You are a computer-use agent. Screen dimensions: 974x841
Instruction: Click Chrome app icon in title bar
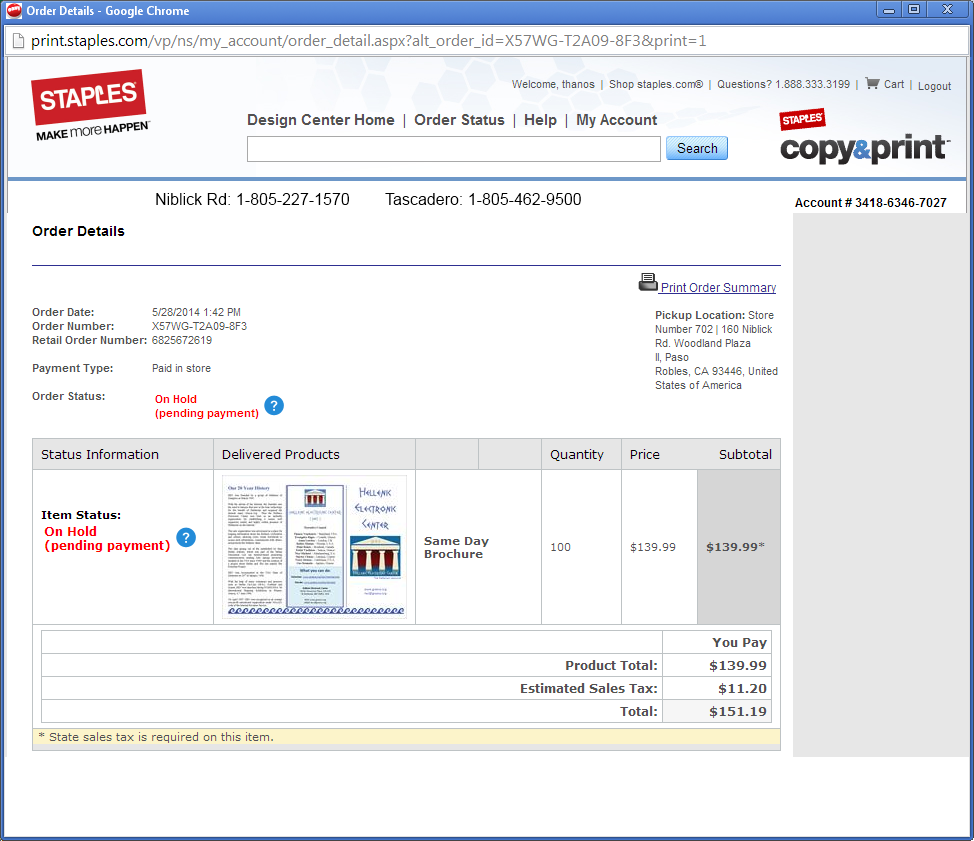coord(14,11)
